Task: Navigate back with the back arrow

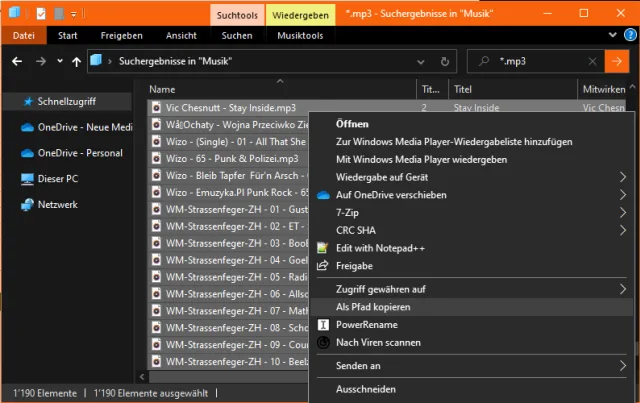Action: click(17, 62)
